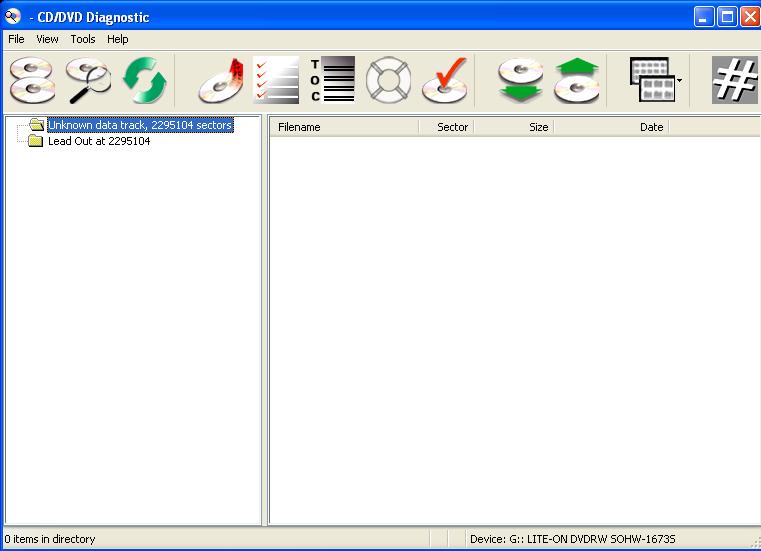Viewport: 761px width, 551px height.
Task: Open the Tools menu
Action: pos(83,39)
